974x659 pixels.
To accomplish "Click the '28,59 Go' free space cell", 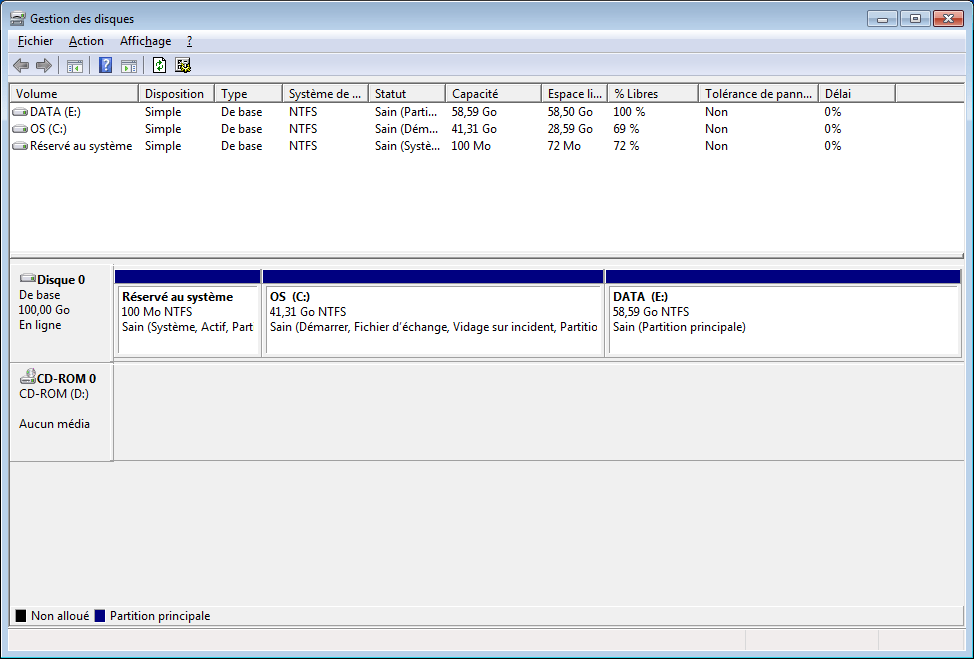I will coord(570,129).
